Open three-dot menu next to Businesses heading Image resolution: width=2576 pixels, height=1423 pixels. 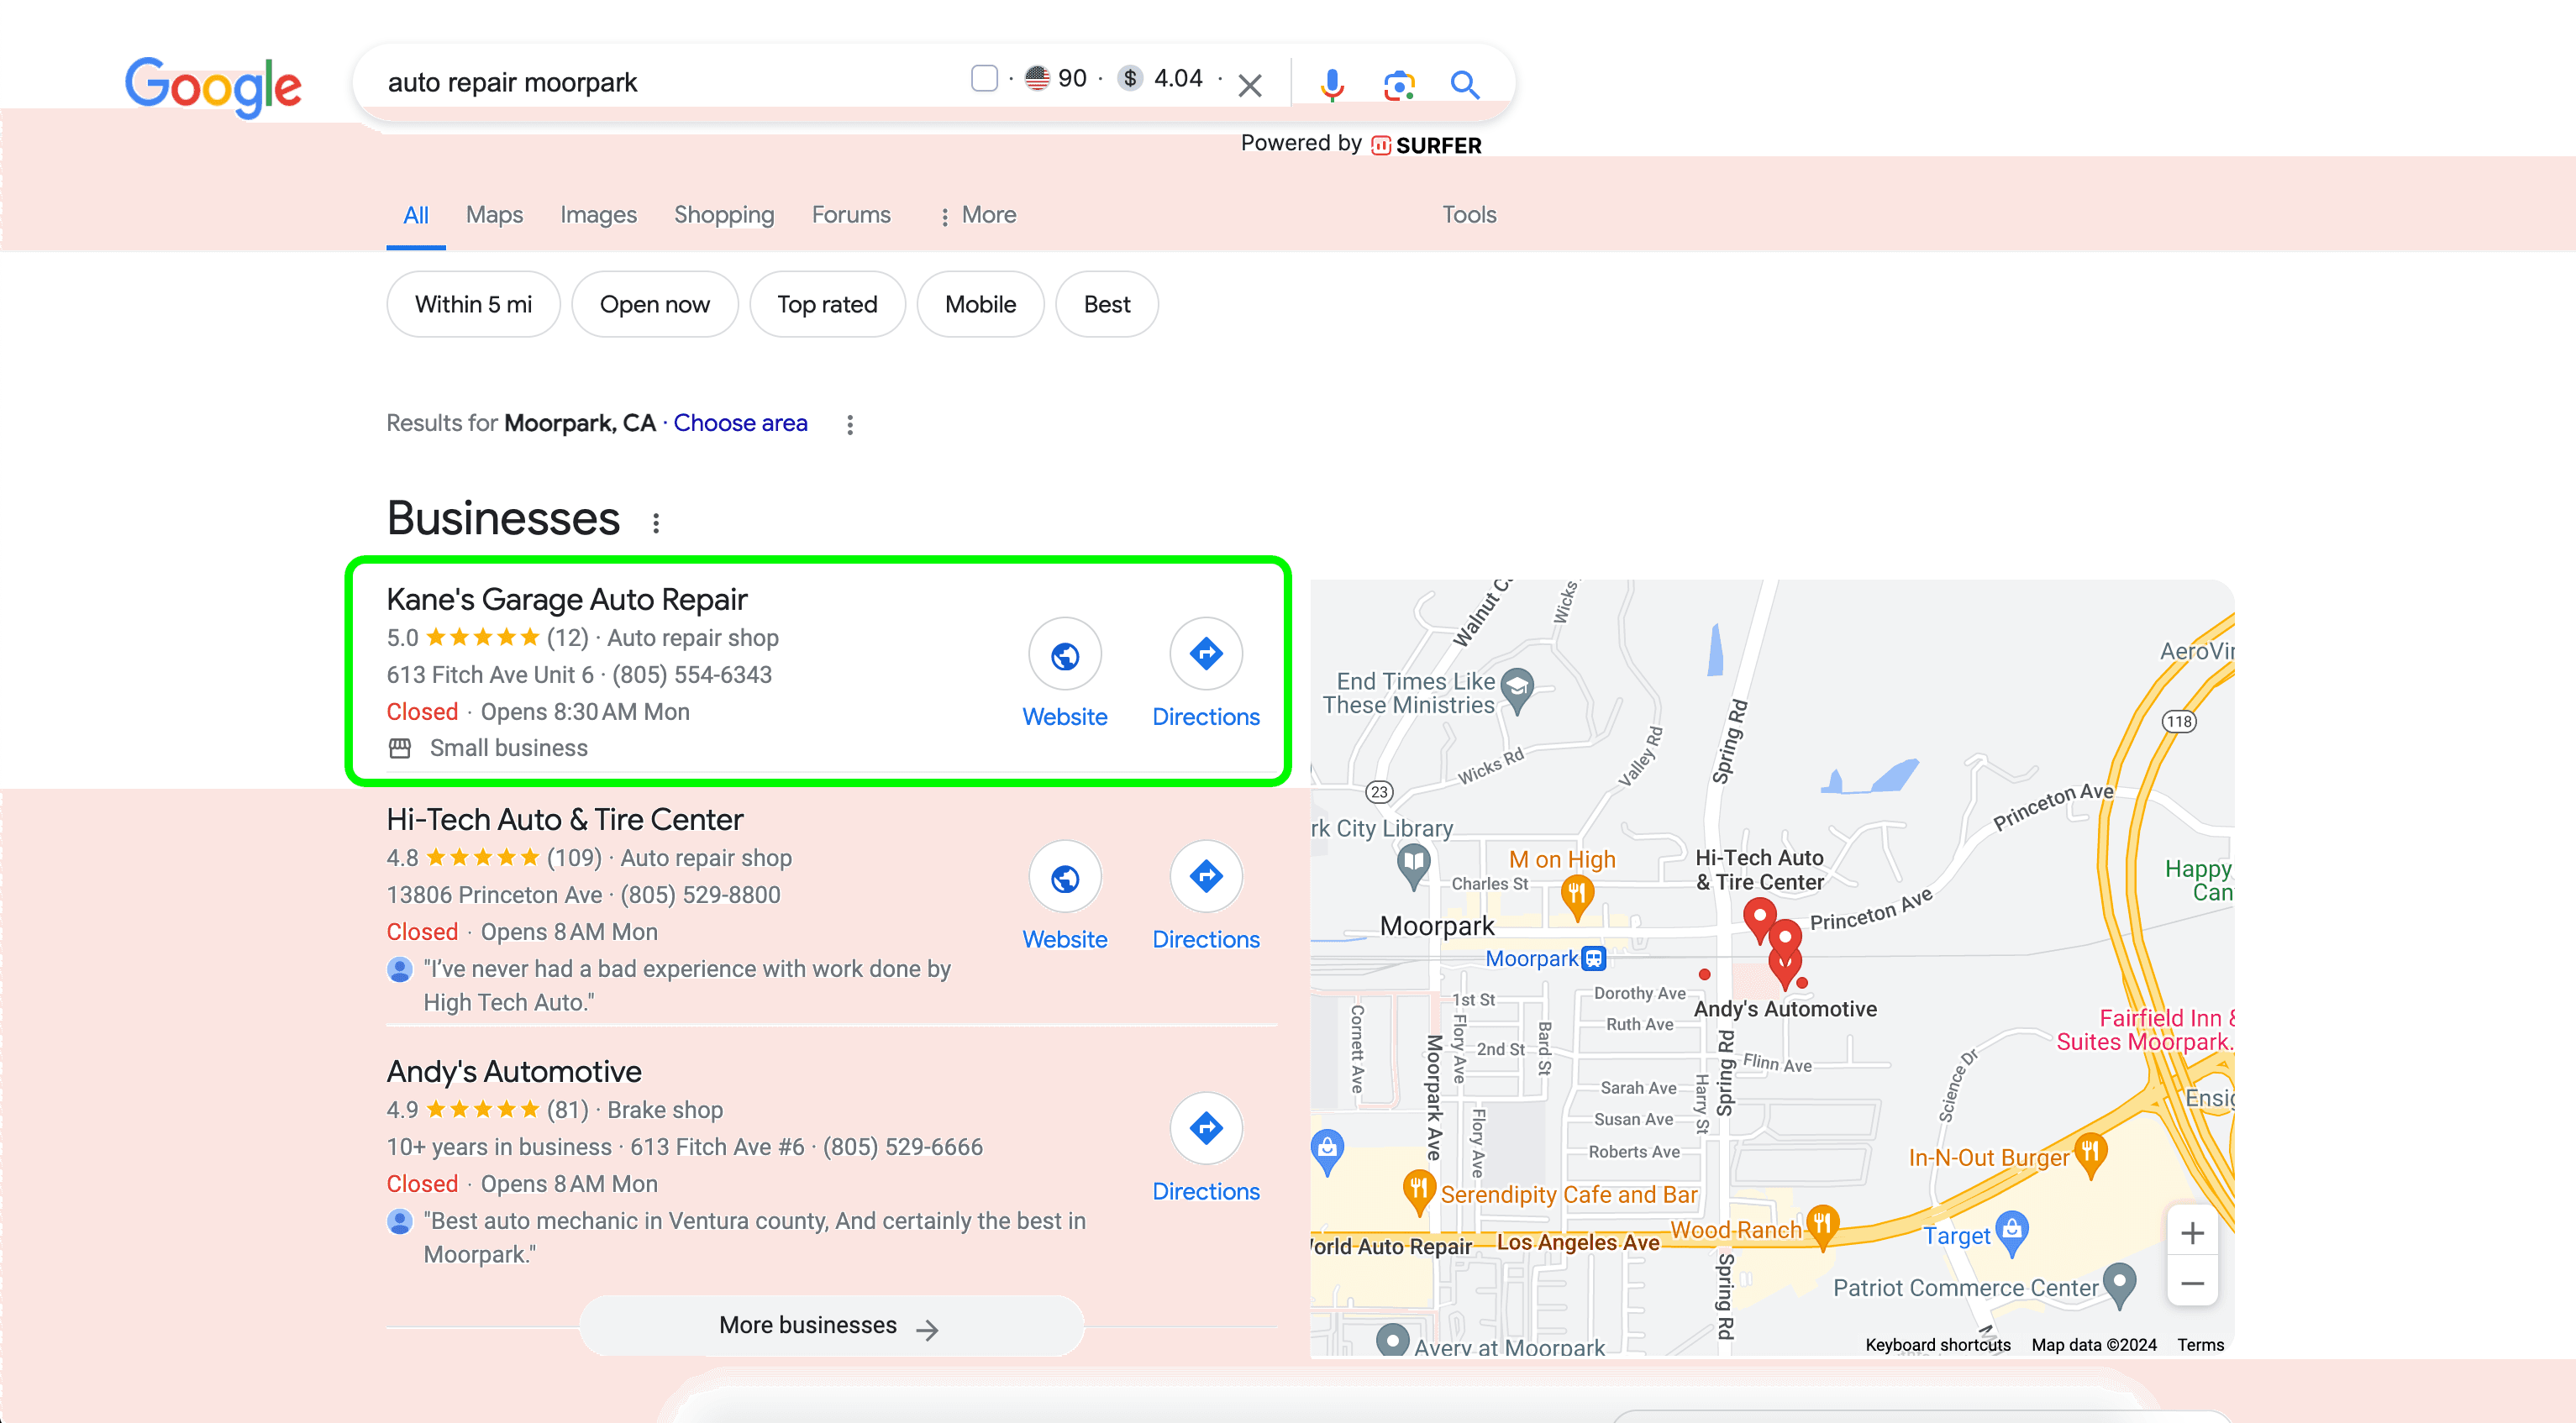pyautogui.click(x=656, y=522)
